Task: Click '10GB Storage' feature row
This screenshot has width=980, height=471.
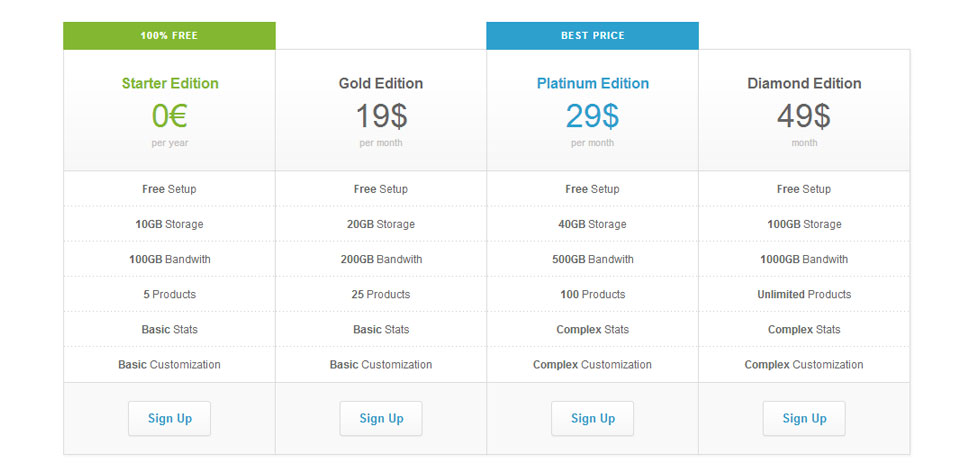Action: pyautogui.click(x=169, y=224)
